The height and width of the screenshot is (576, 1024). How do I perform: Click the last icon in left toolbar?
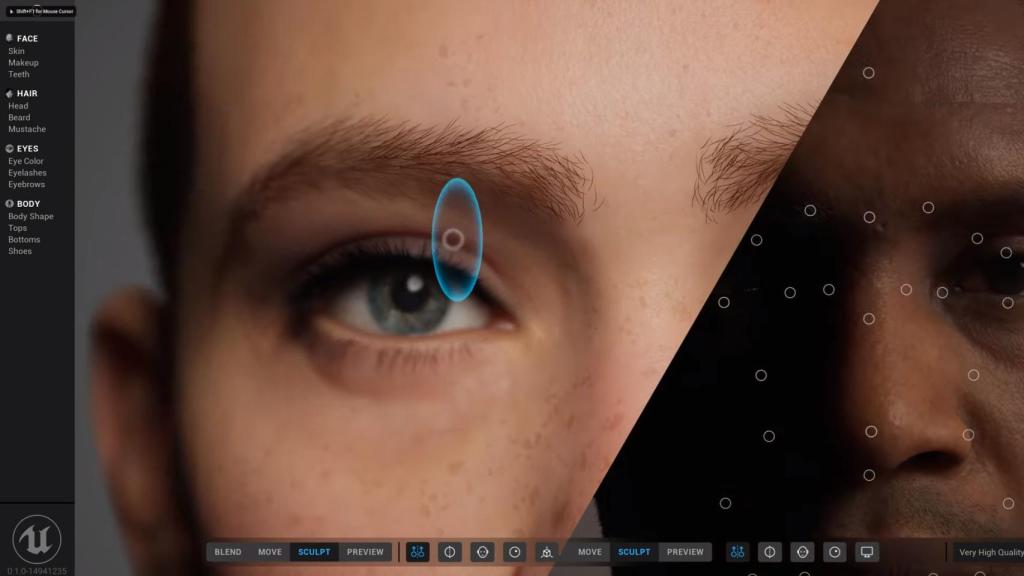[x=546, y=552]
